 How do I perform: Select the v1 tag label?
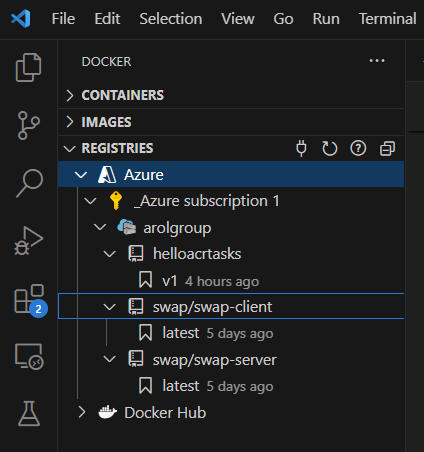170,281
